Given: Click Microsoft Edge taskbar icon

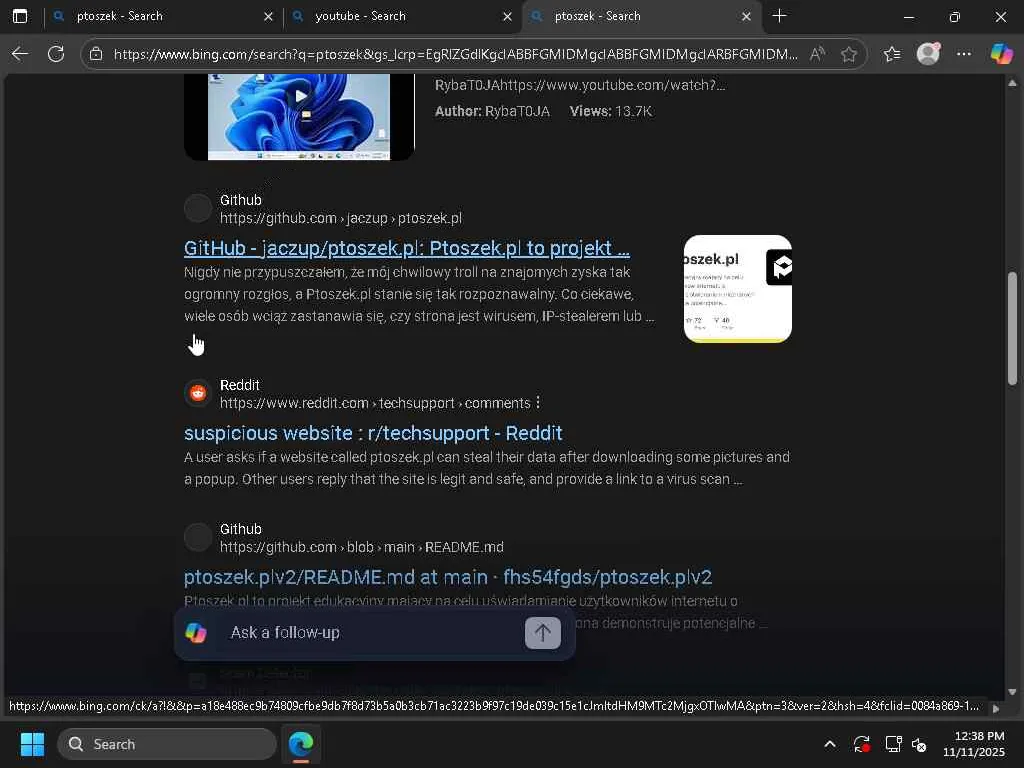Looking at the screenshot, I should 301,744.
